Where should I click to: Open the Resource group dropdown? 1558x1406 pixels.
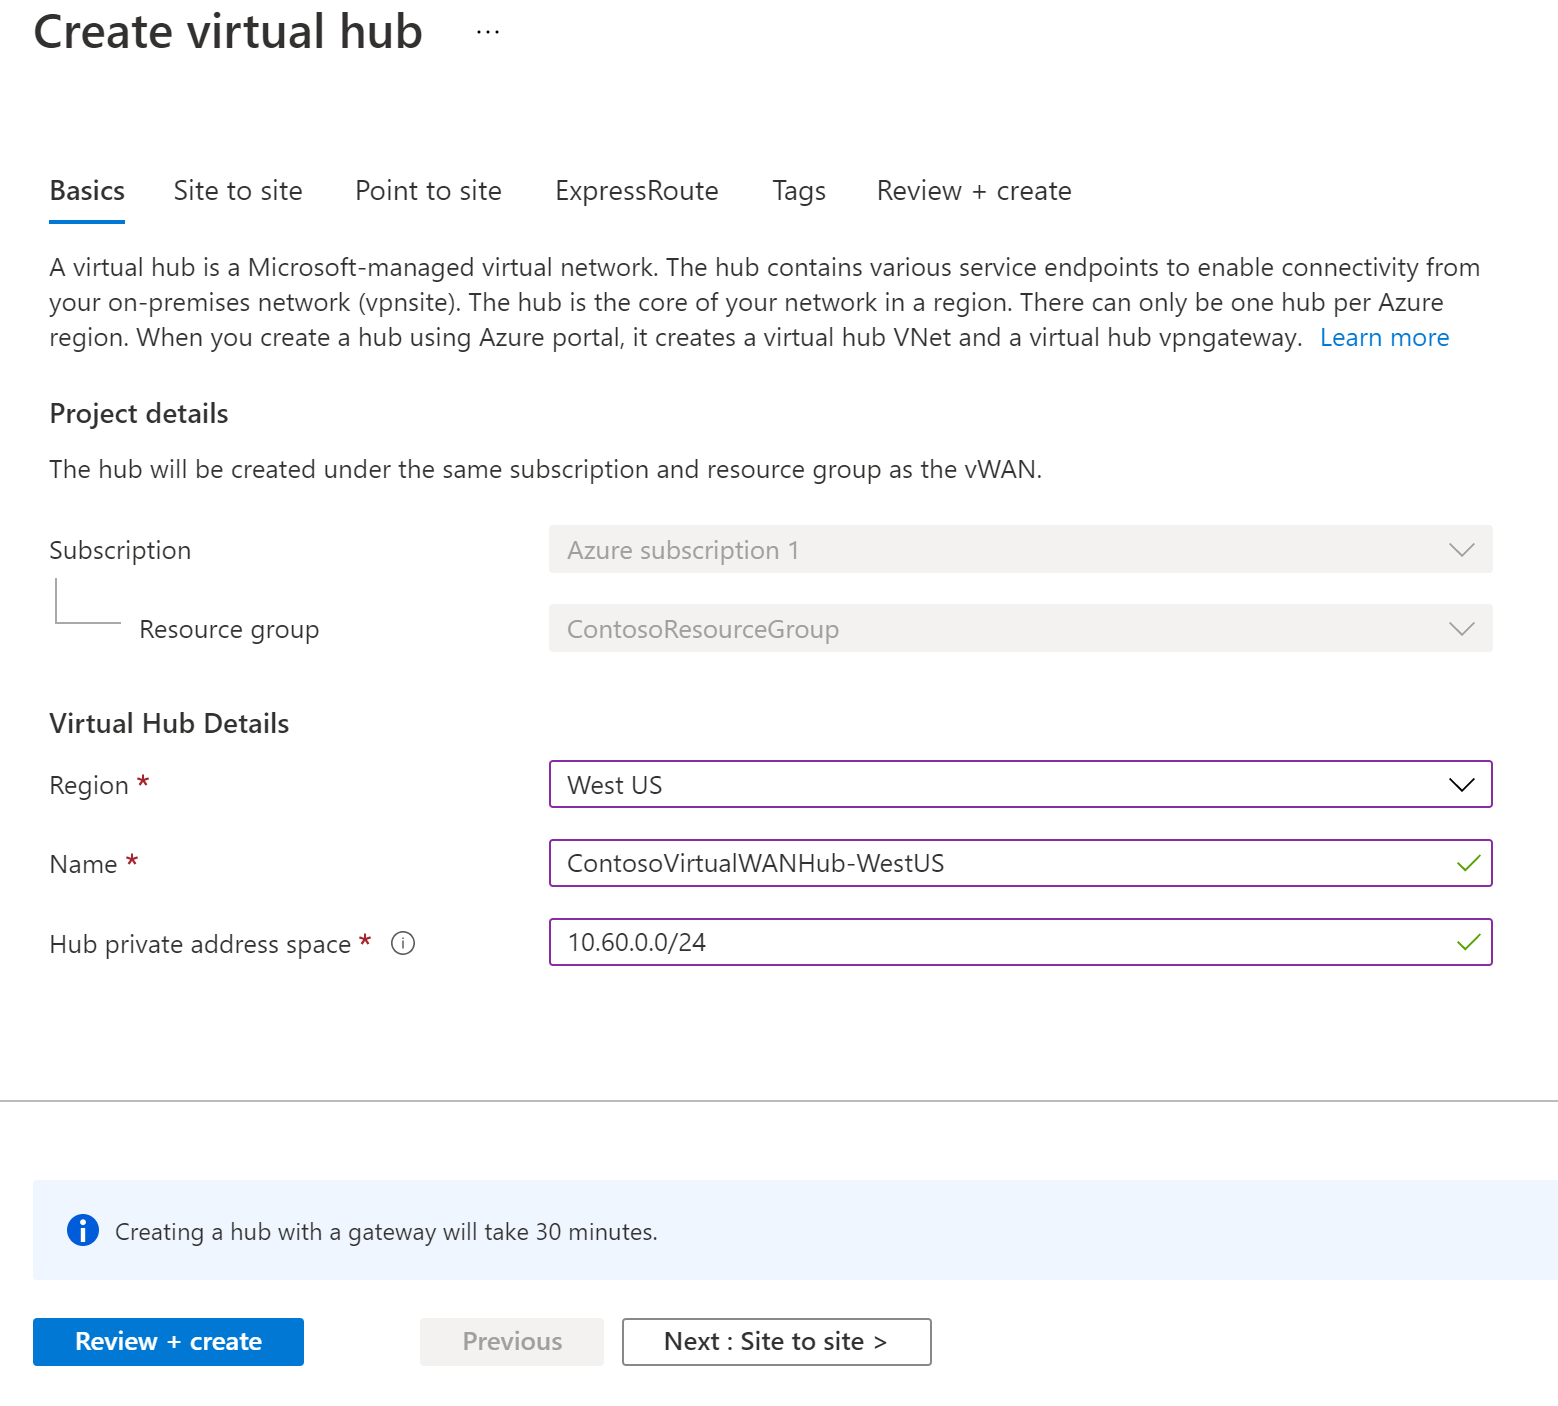pyautogui.click(x=1019, y=628)
